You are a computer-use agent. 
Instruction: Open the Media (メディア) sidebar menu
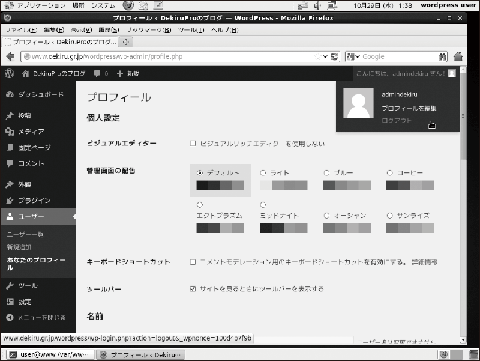38,132
